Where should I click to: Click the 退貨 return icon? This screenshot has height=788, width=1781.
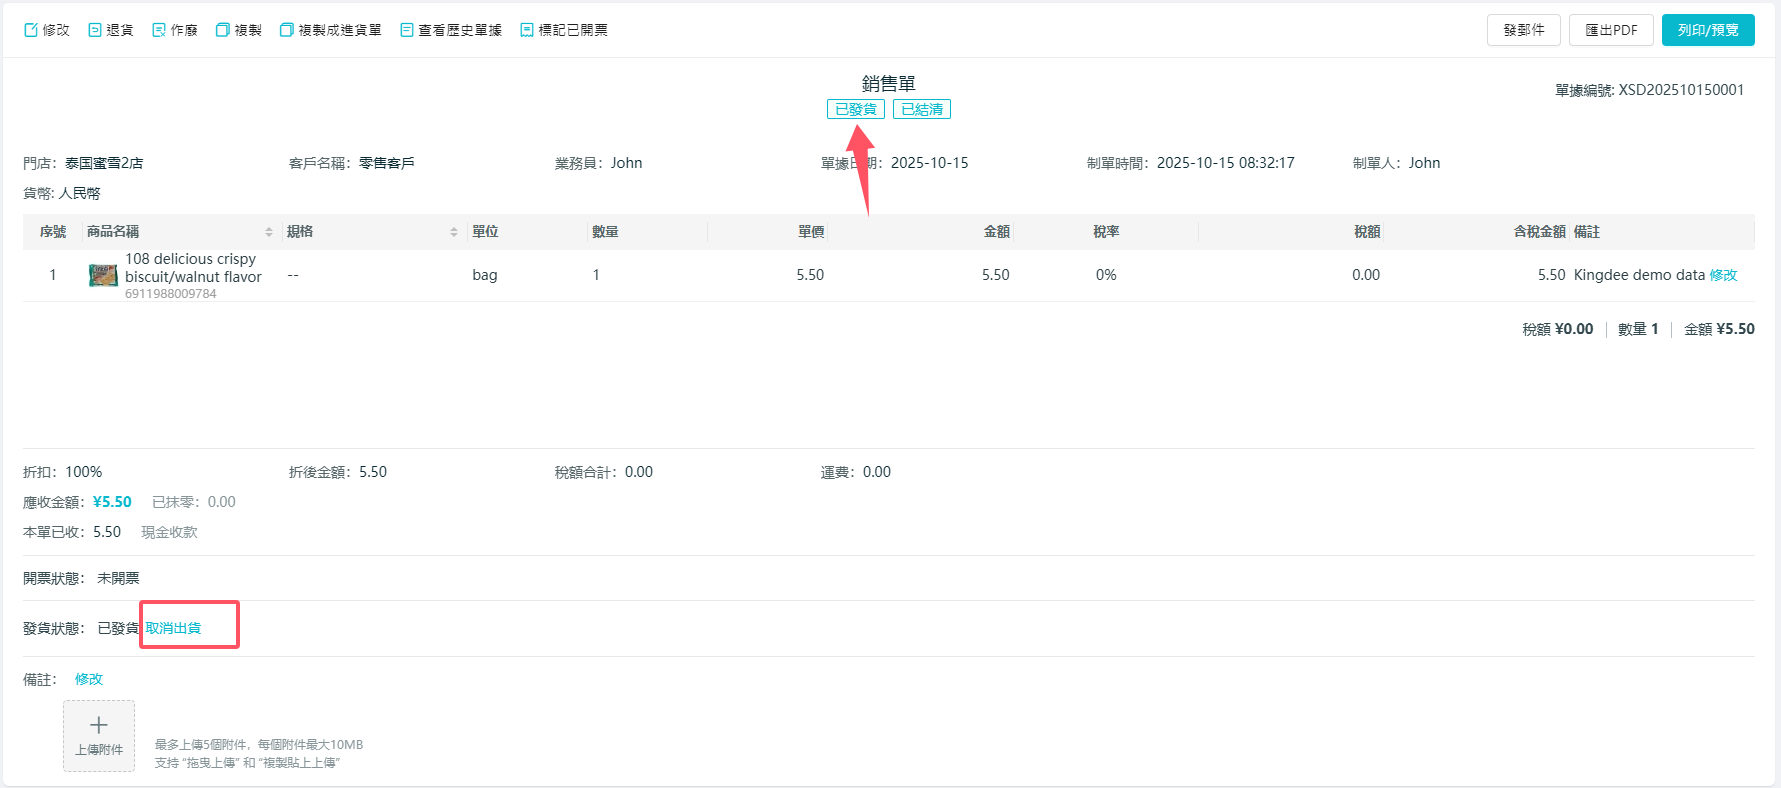click(95, 30)
